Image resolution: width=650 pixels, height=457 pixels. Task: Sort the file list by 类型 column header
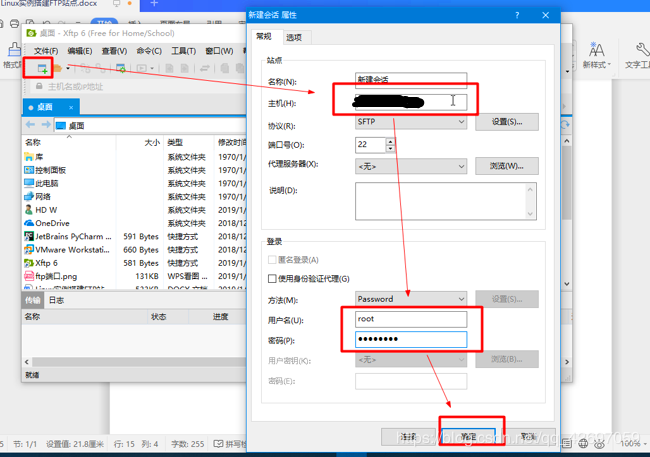[189, 142]
